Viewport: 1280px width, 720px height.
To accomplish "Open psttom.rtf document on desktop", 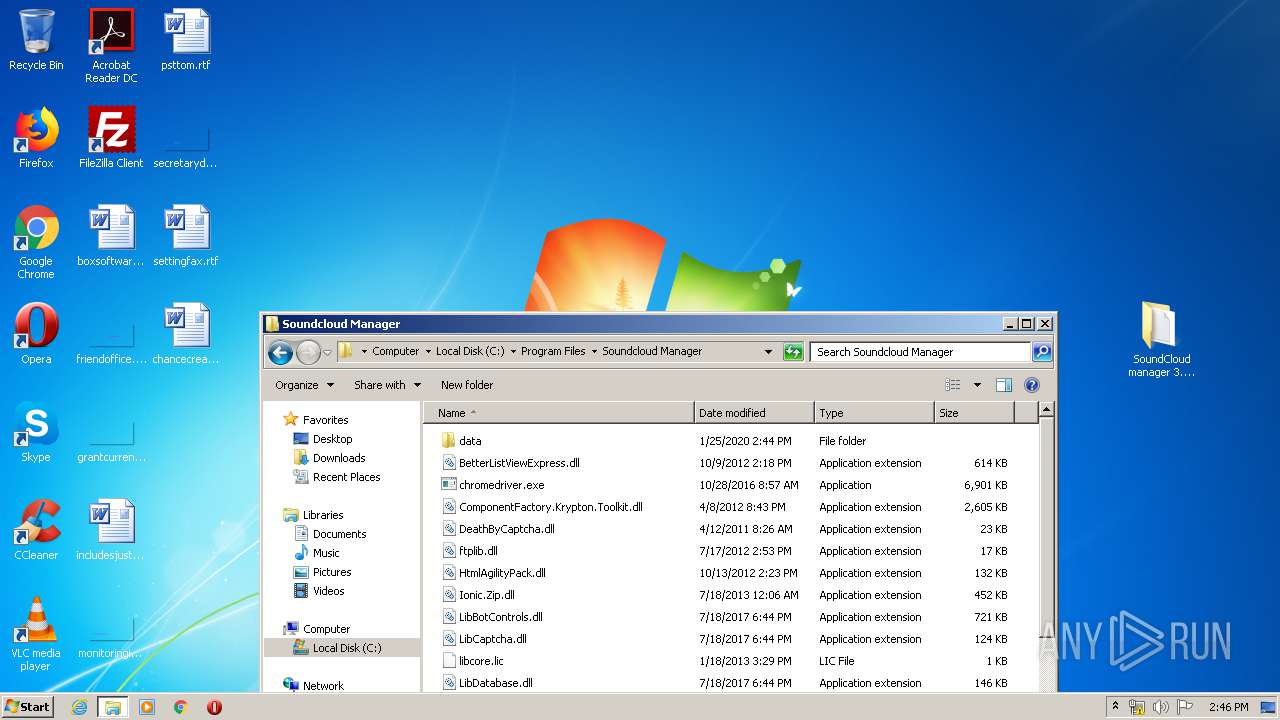I will click(x=186, y=40).
